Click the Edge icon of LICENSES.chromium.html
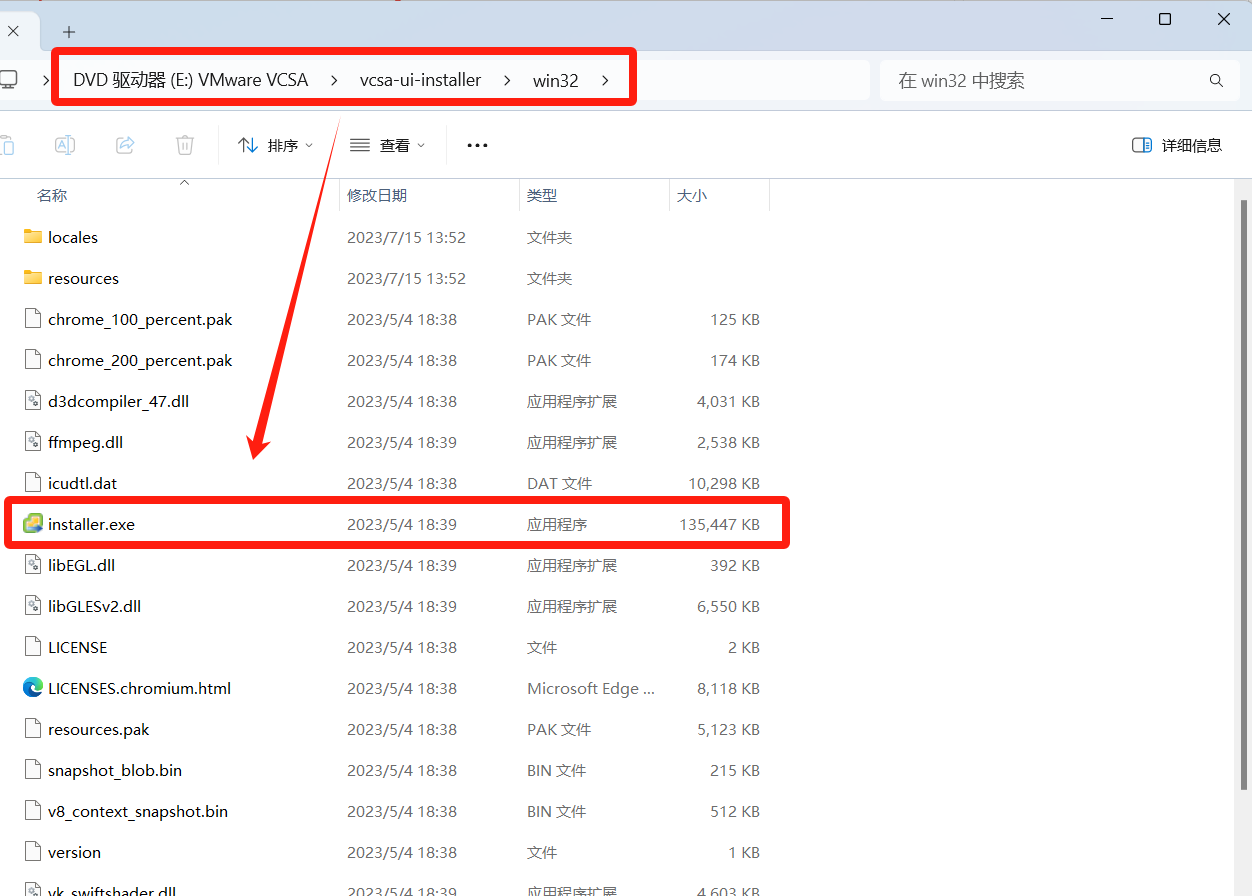Image resolution: width=1252 pixels, height=896 pixels. 33,688
